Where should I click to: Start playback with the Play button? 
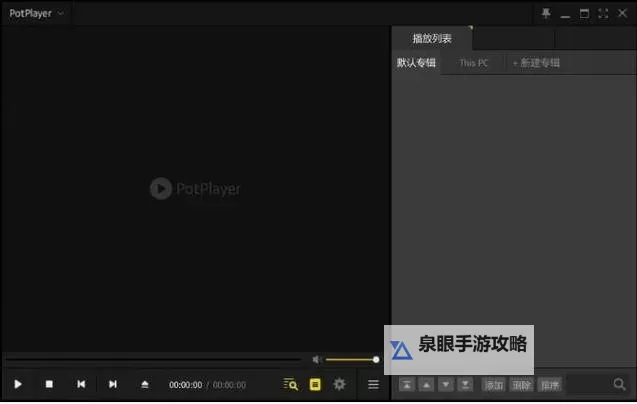click(18, 384)
